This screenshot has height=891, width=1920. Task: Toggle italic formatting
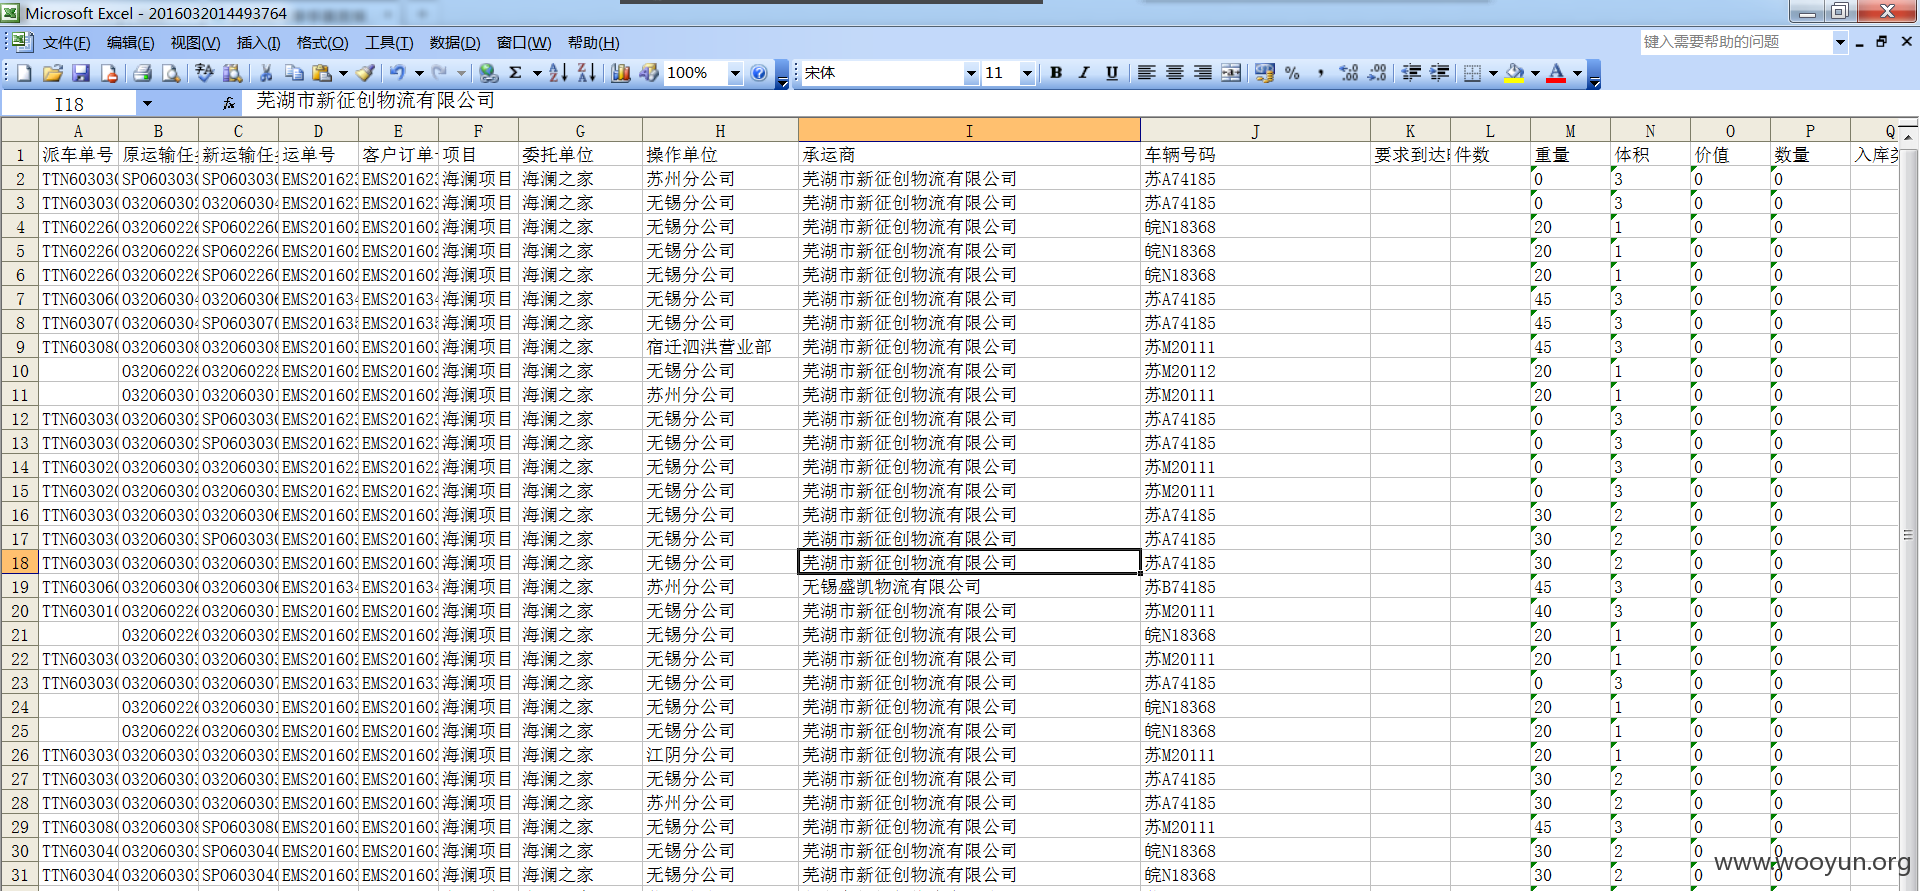[1084, 73]
